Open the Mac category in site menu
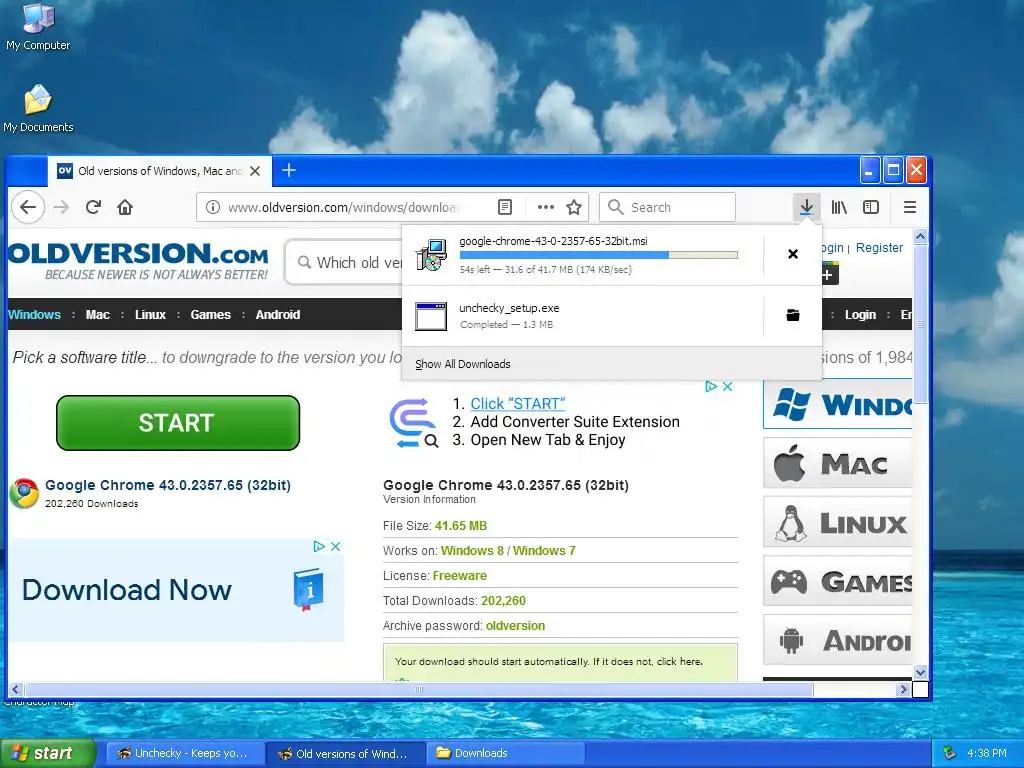This screenshot has height=768, width=1024. [x=97, y=315]
